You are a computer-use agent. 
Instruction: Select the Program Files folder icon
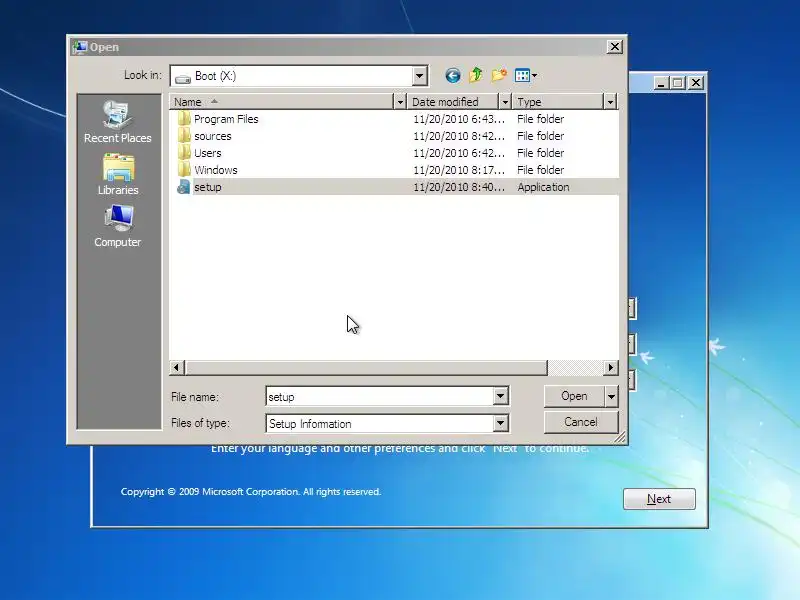[x=184, y=119]
